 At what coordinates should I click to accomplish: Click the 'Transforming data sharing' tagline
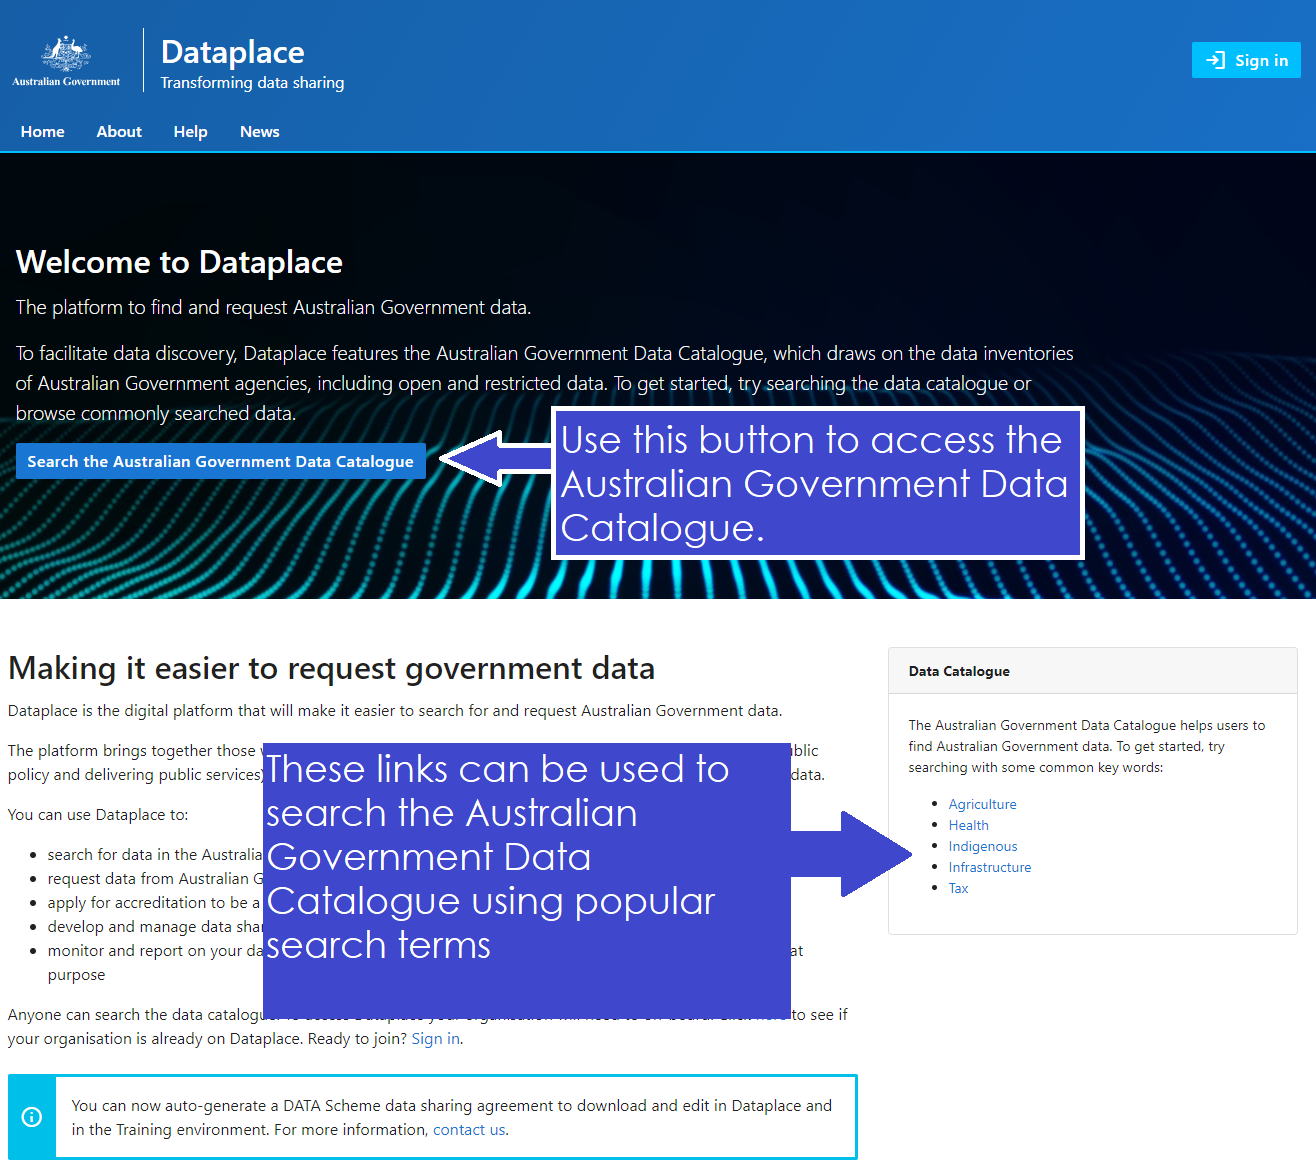[252, 83]
